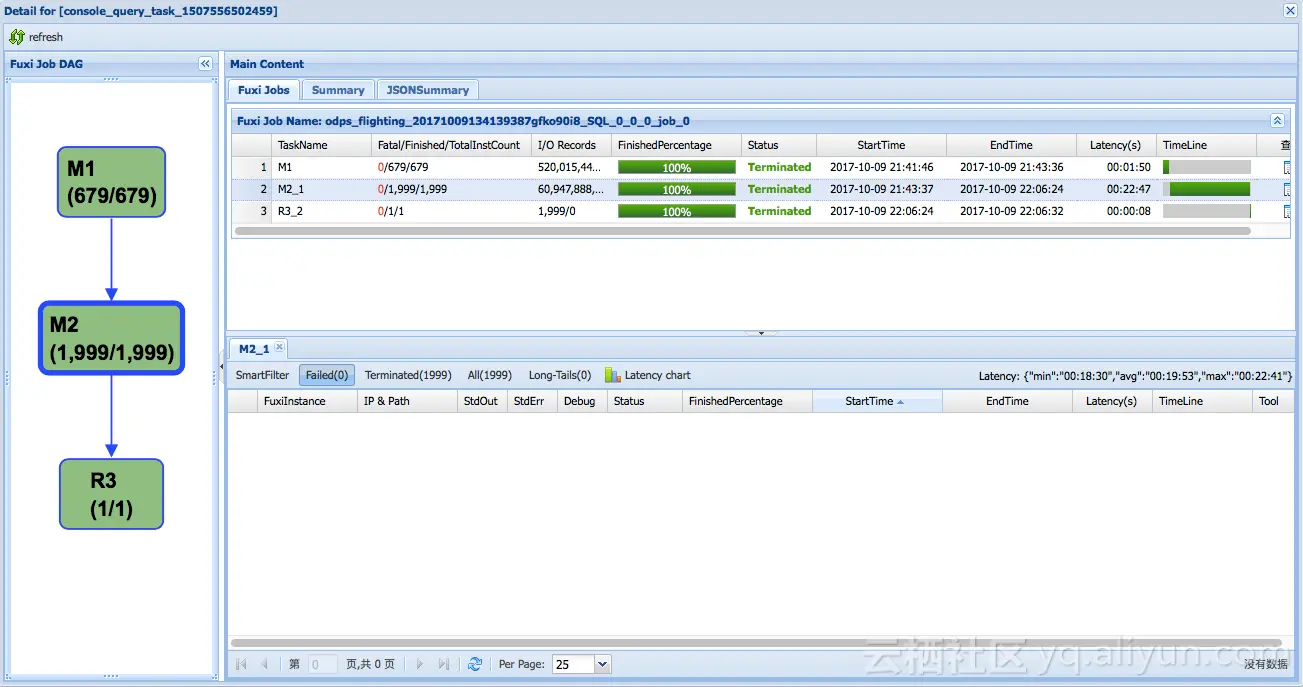
Task: Sort jobs table by Status header
Action: [x=779, y=145]
